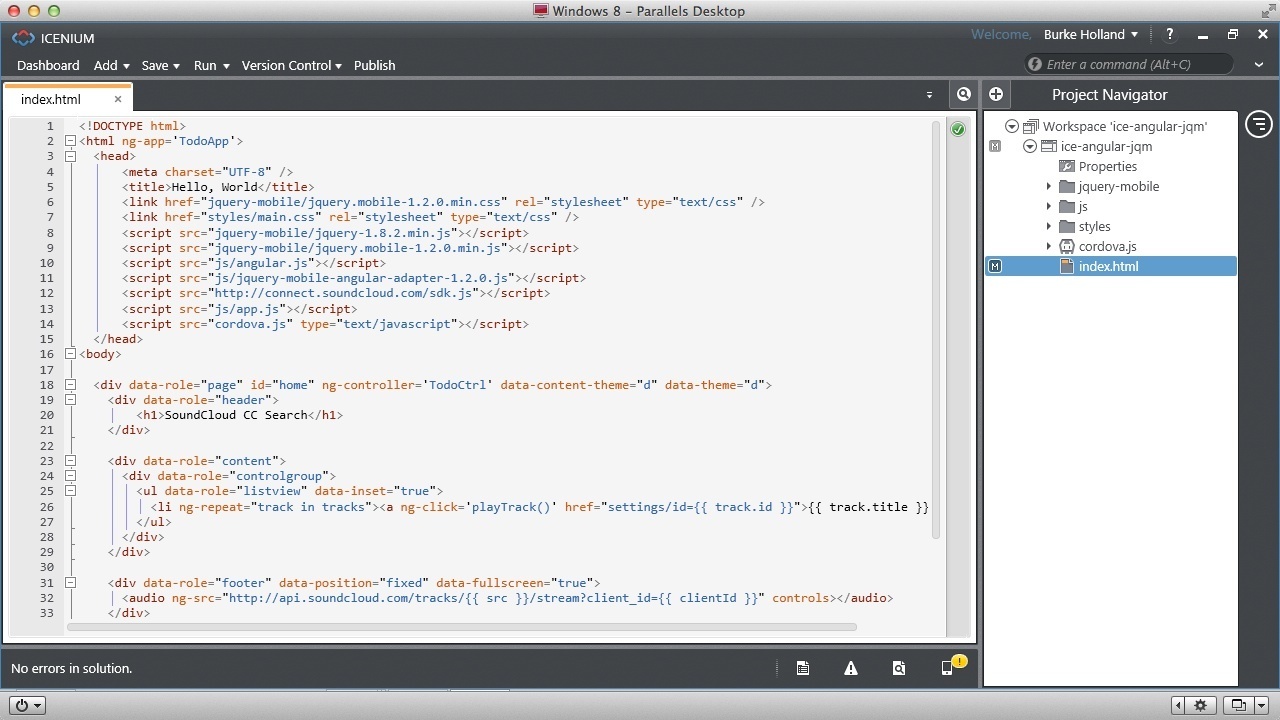Click the Parallels view mode windows icon
This screenshot has height=720, width=1280.
point(1239,706)
